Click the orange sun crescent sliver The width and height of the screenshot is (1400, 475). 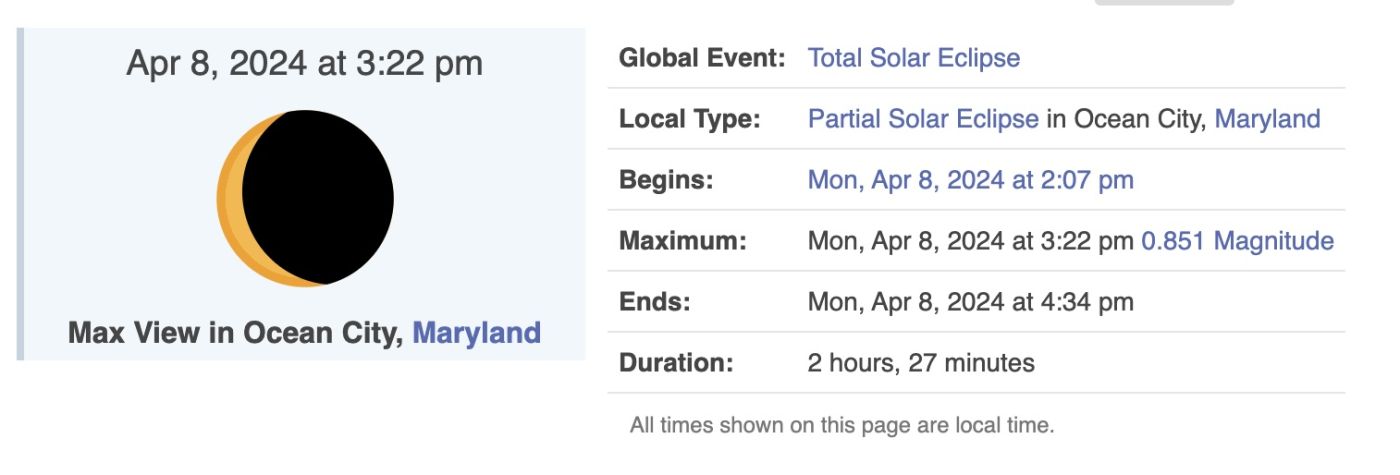click(x=229, y=200)
